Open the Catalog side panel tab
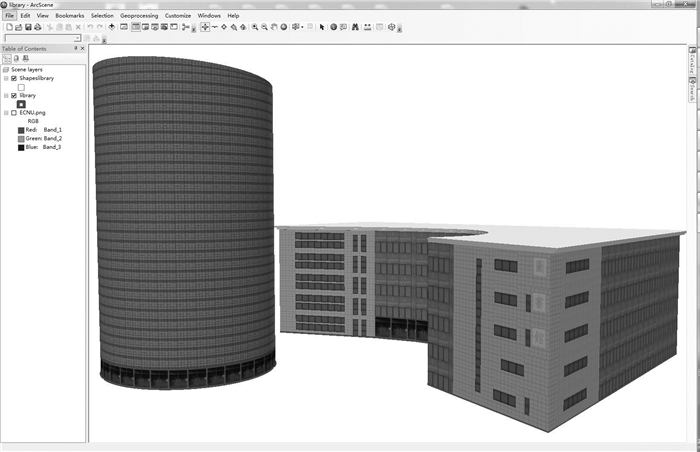 690,63
